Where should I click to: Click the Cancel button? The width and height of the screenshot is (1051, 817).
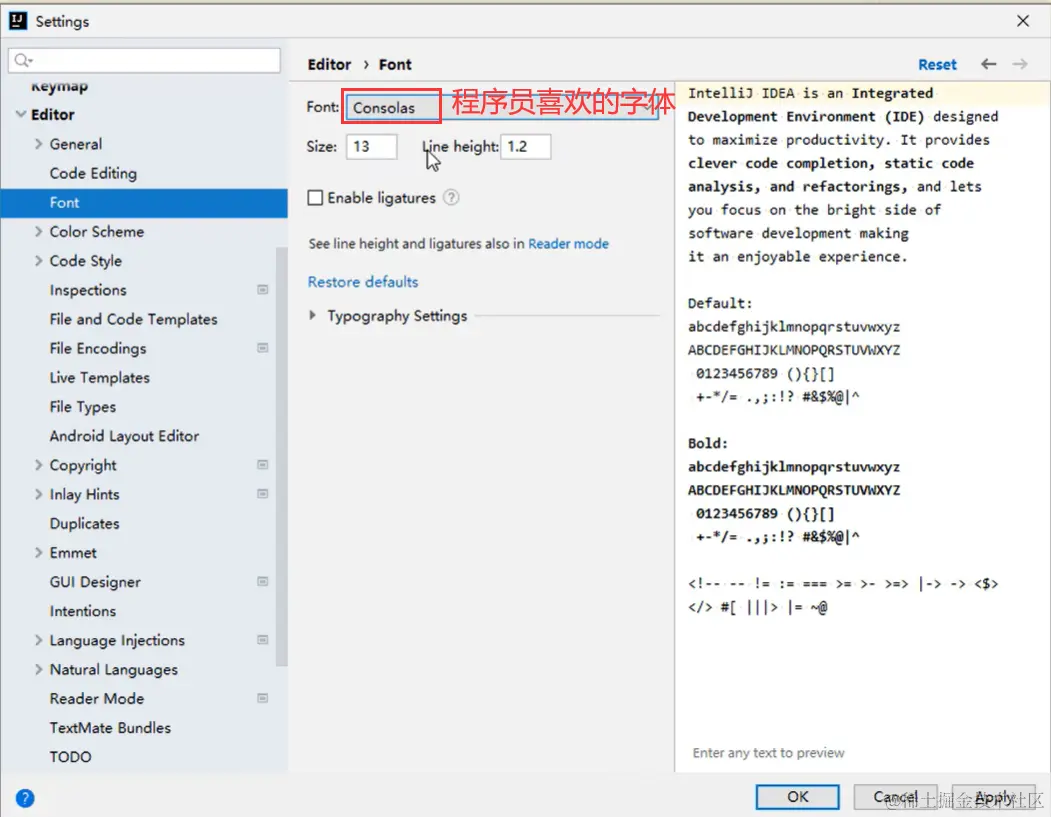pyautogui.click(x=895, y=796)
